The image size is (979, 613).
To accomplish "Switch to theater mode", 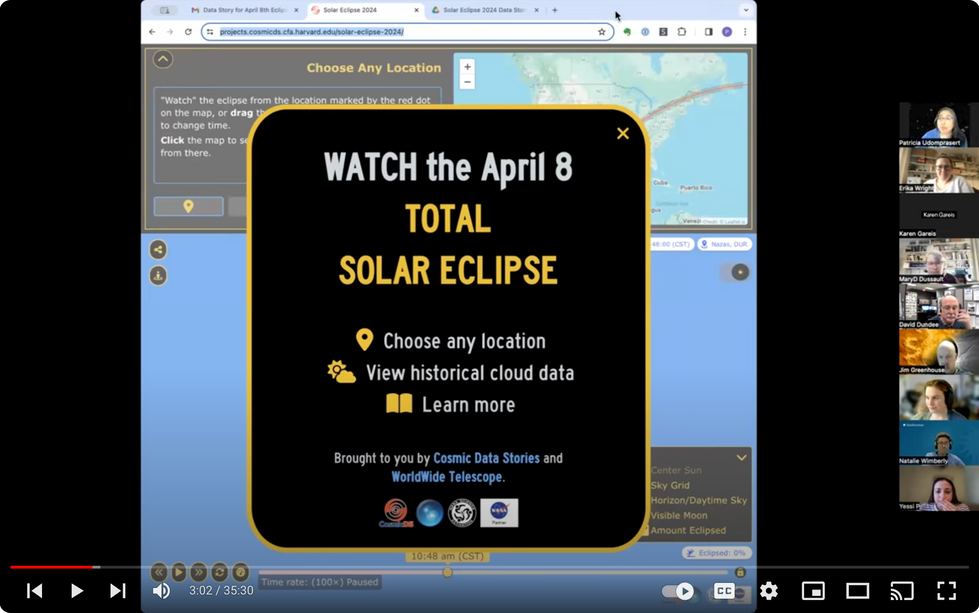I will tap(857, 591).
